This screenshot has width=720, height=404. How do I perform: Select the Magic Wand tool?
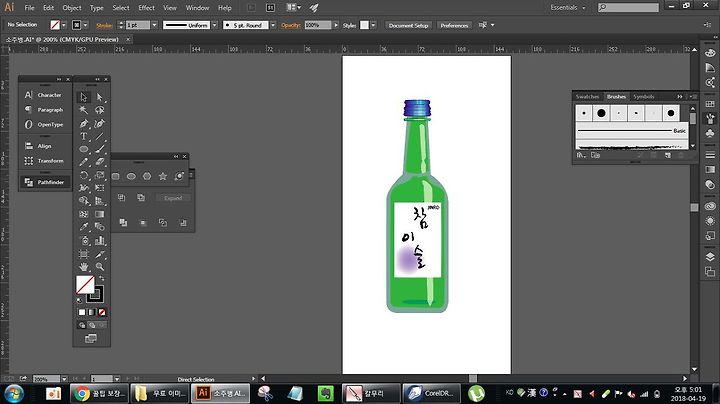84,110
